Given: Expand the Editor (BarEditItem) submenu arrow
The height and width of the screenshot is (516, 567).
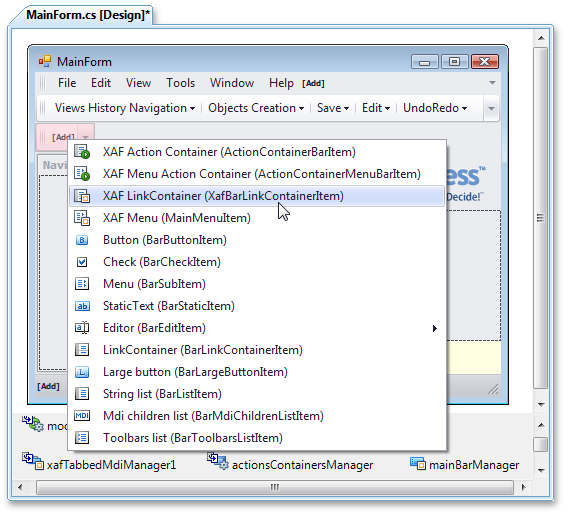Looking at the screenshot, I should pyautogui.click(x=435, y=328).
